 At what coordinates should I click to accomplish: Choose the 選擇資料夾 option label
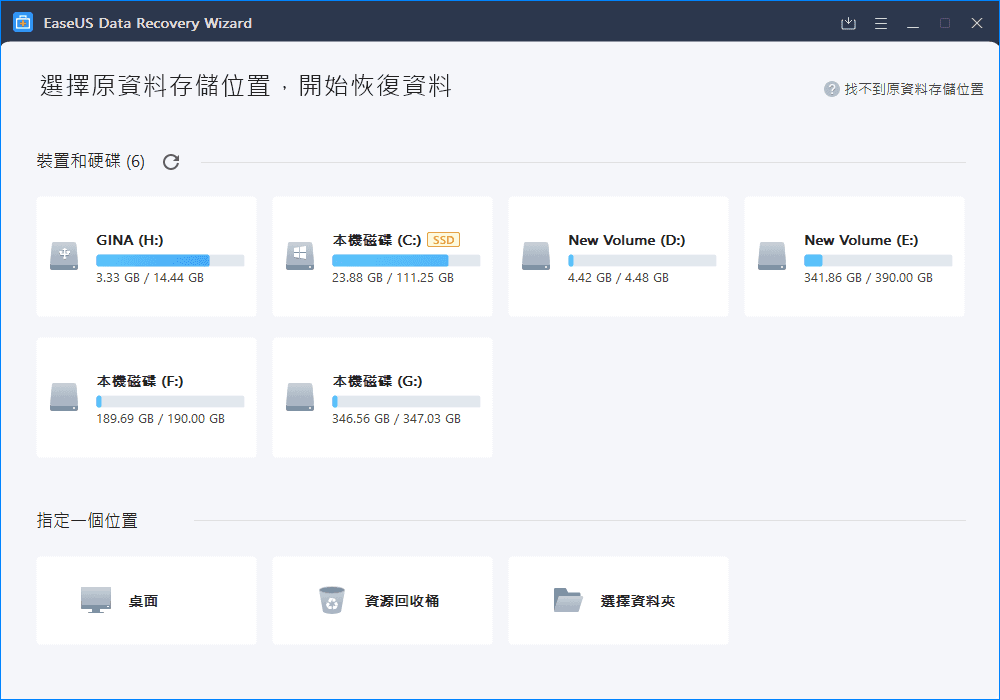[x=638, y=601]
